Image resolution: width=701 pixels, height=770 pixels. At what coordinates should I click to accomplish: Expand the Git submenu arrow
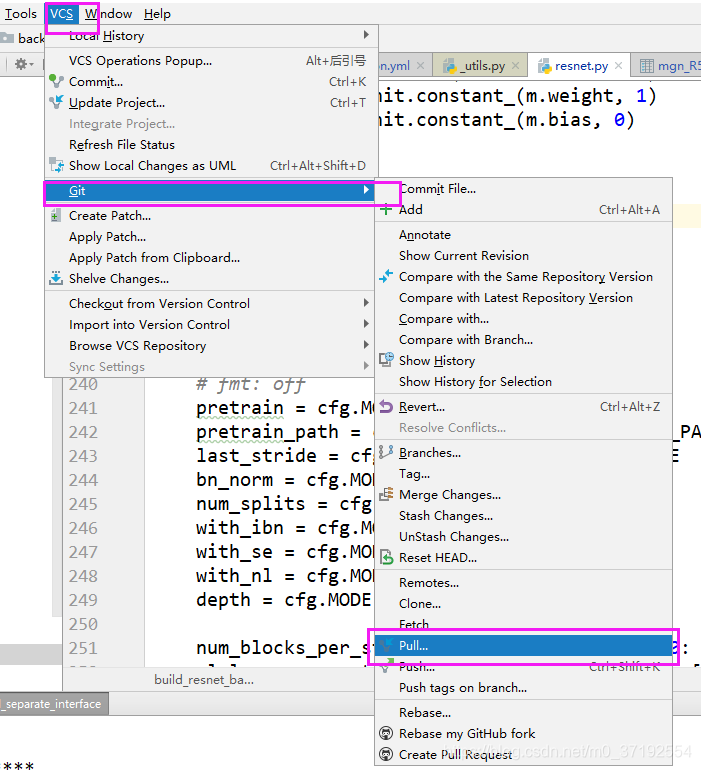[x=366, y=190]
